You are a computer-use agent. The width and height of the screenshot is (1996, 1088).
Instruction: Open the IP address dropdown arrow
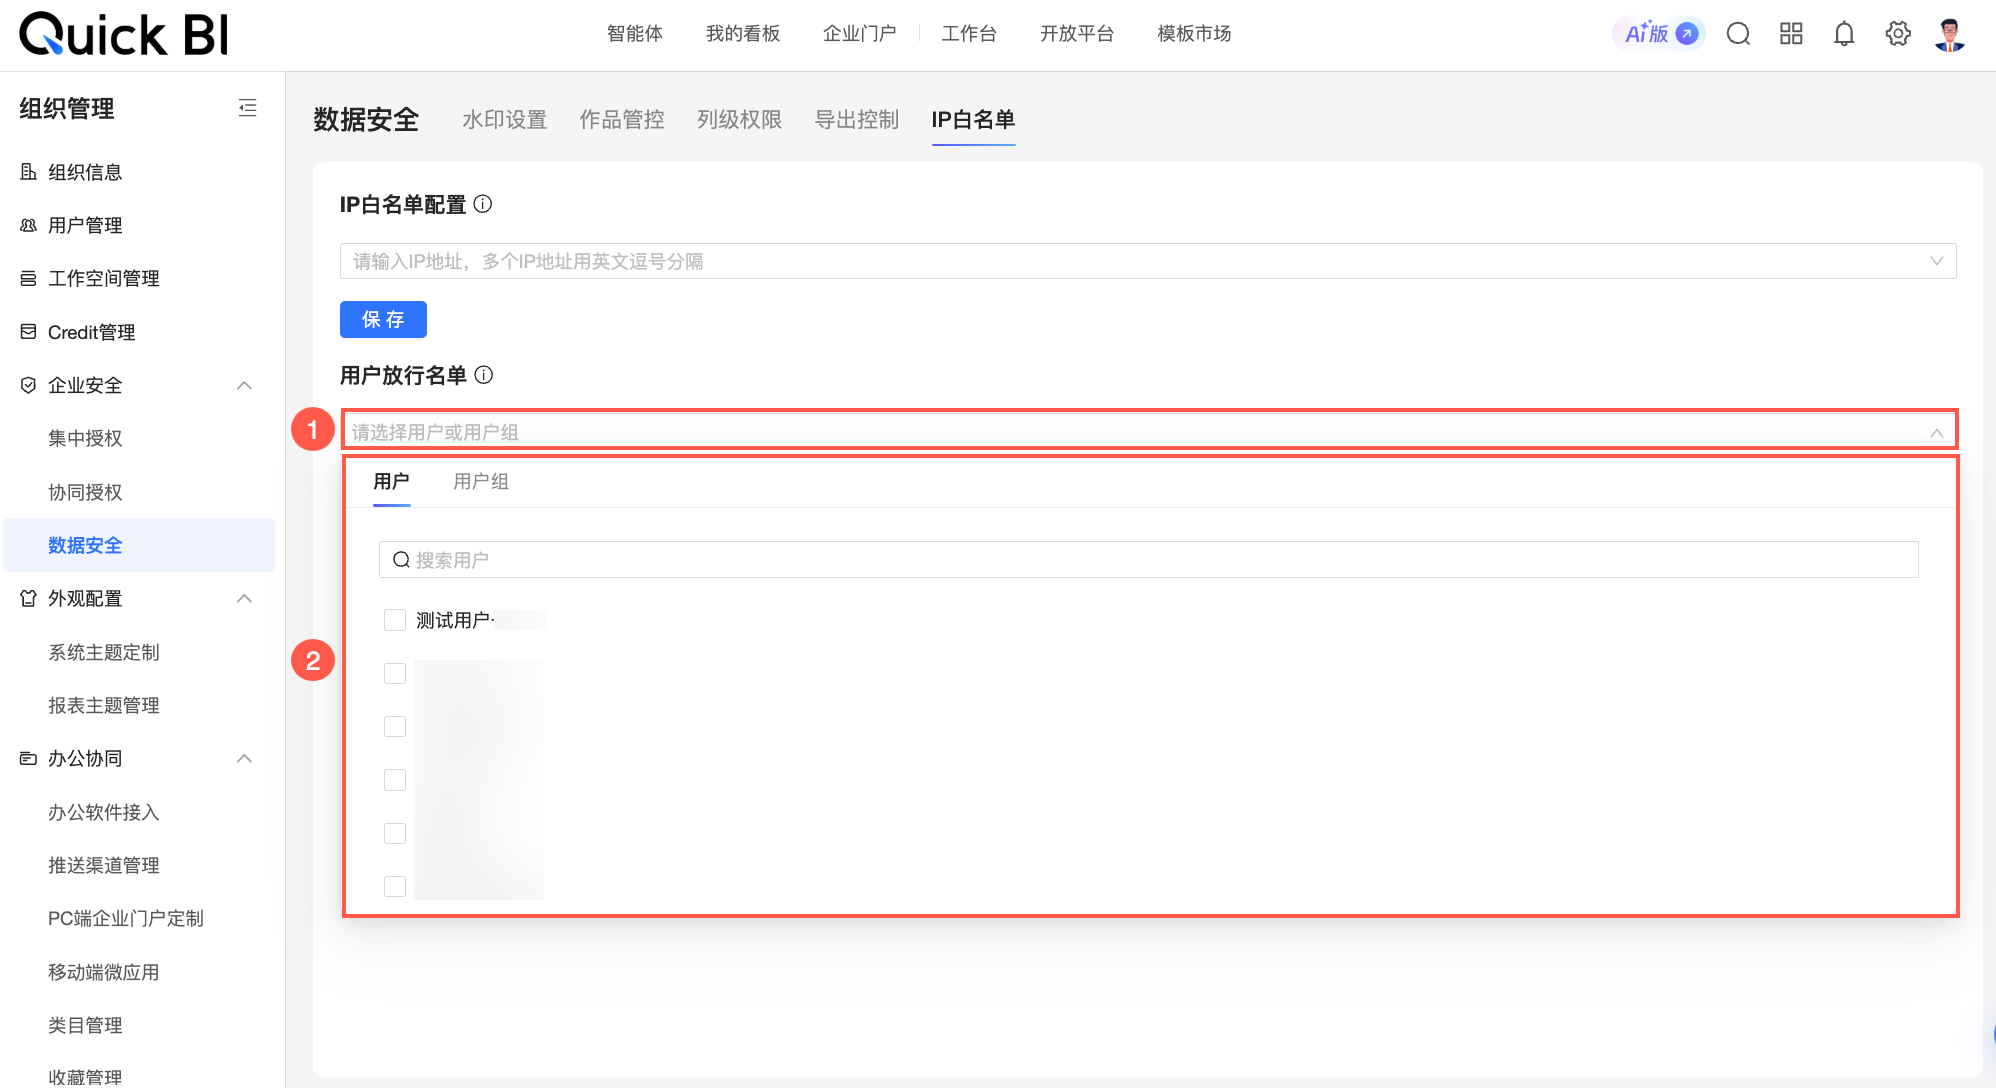coord(1937,261)
